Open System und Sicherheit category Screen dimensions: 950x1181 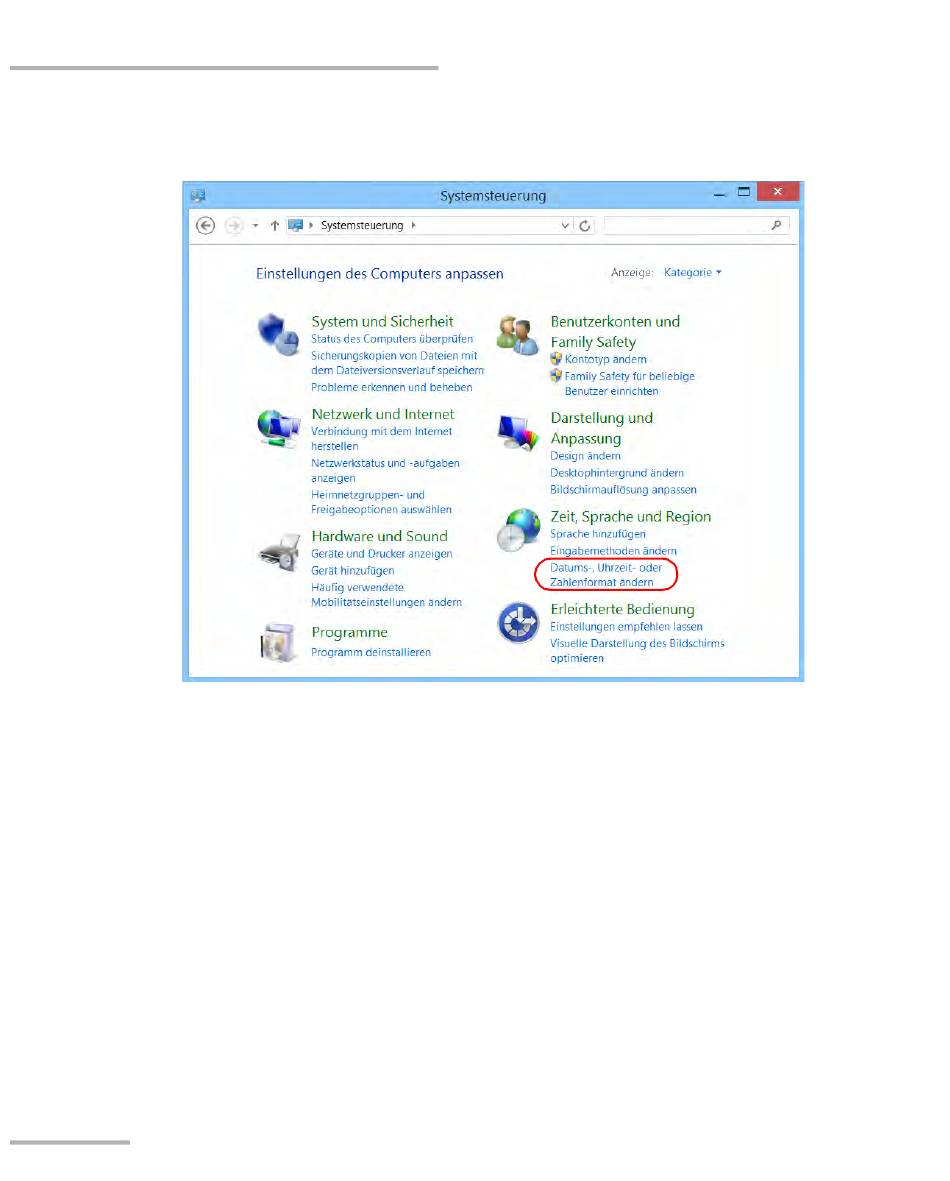pos(382,322)
